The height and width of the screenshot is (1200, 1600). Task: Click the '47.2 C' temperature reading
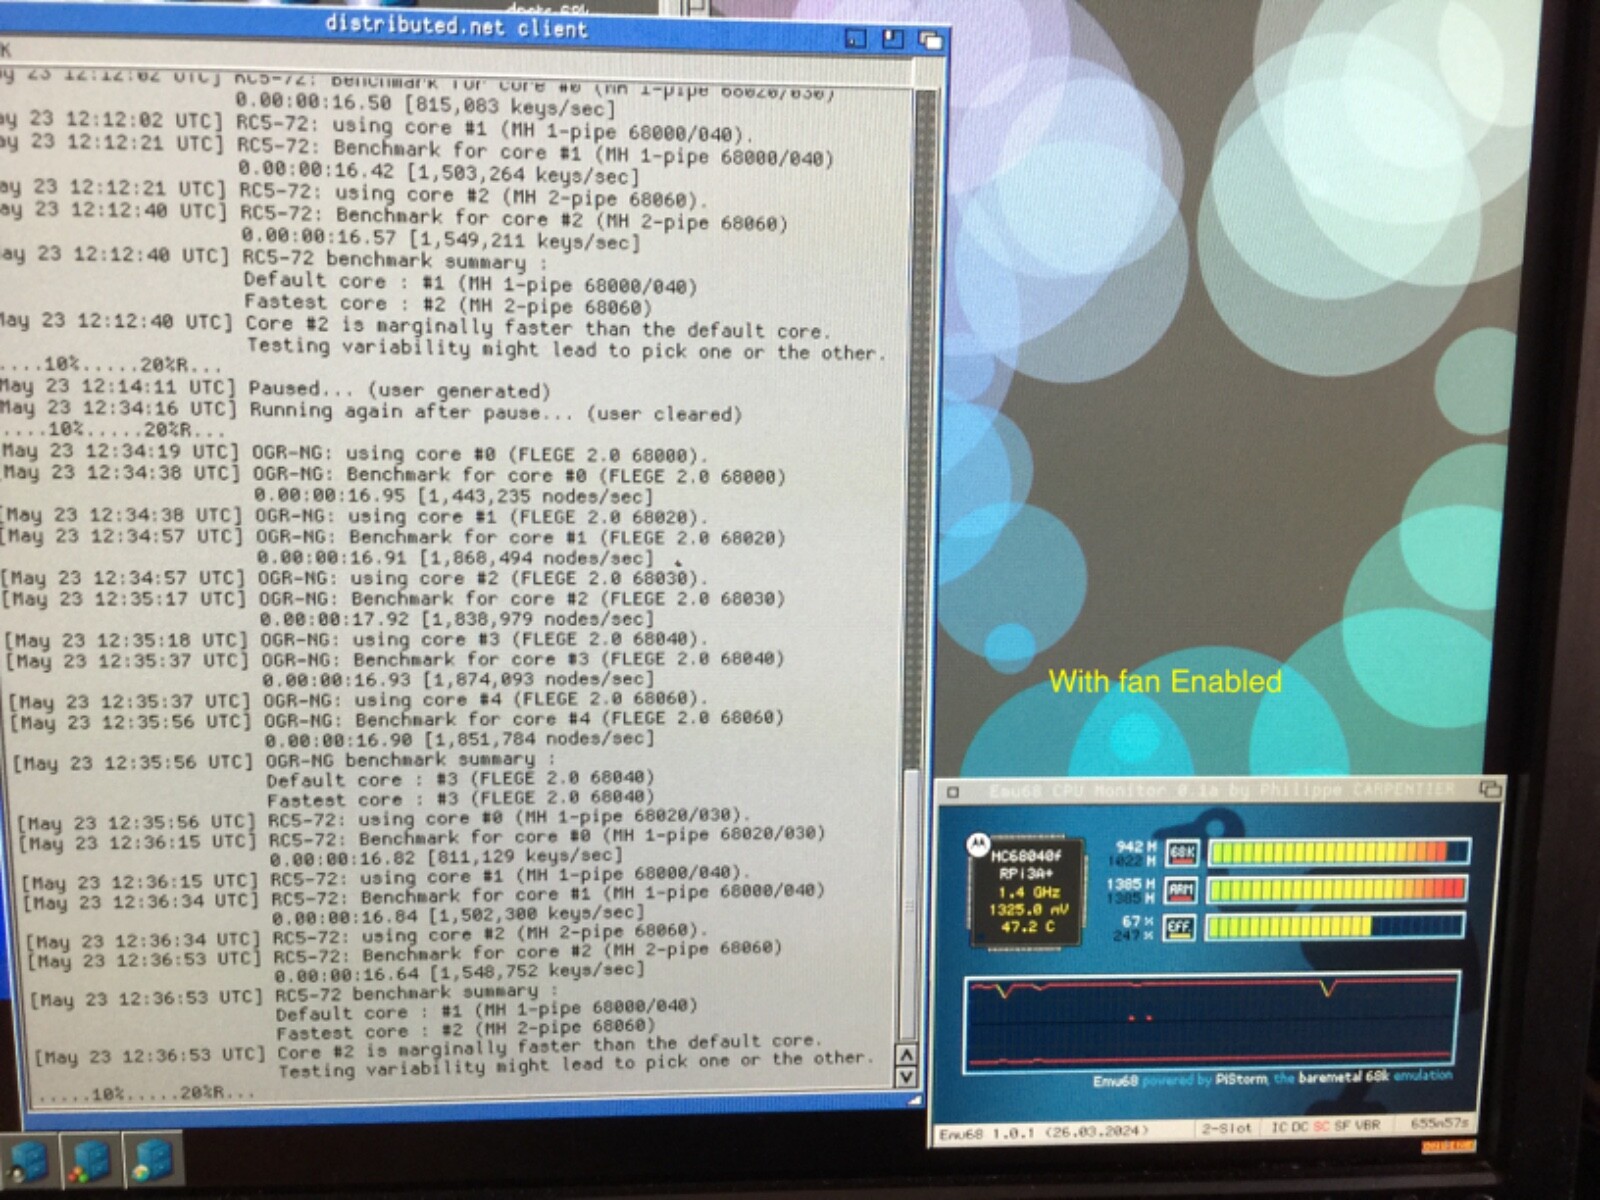coord(1027,926)
